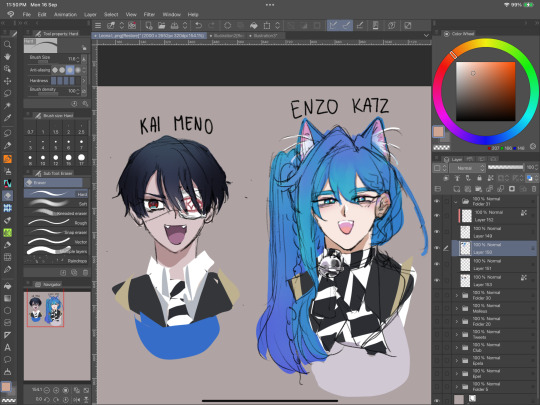The height and width of the screenshot is (405, 540).
Task: Open the Filter menu
Action: pos(149,14)
